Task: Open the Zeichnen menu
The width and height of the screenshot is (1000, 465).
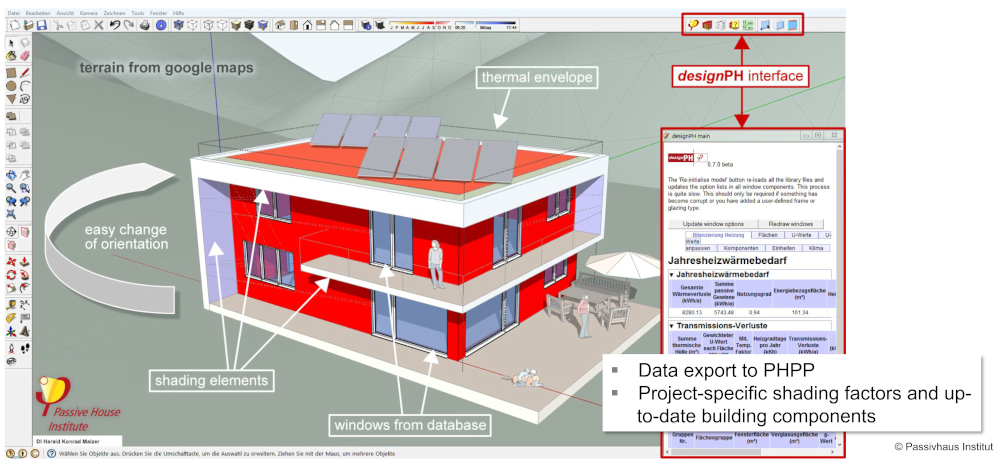Action: (x=114, y=13)
